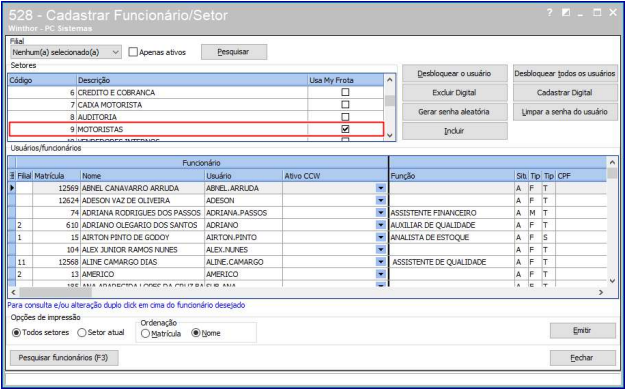Sort by Código column header

point(42,80)
